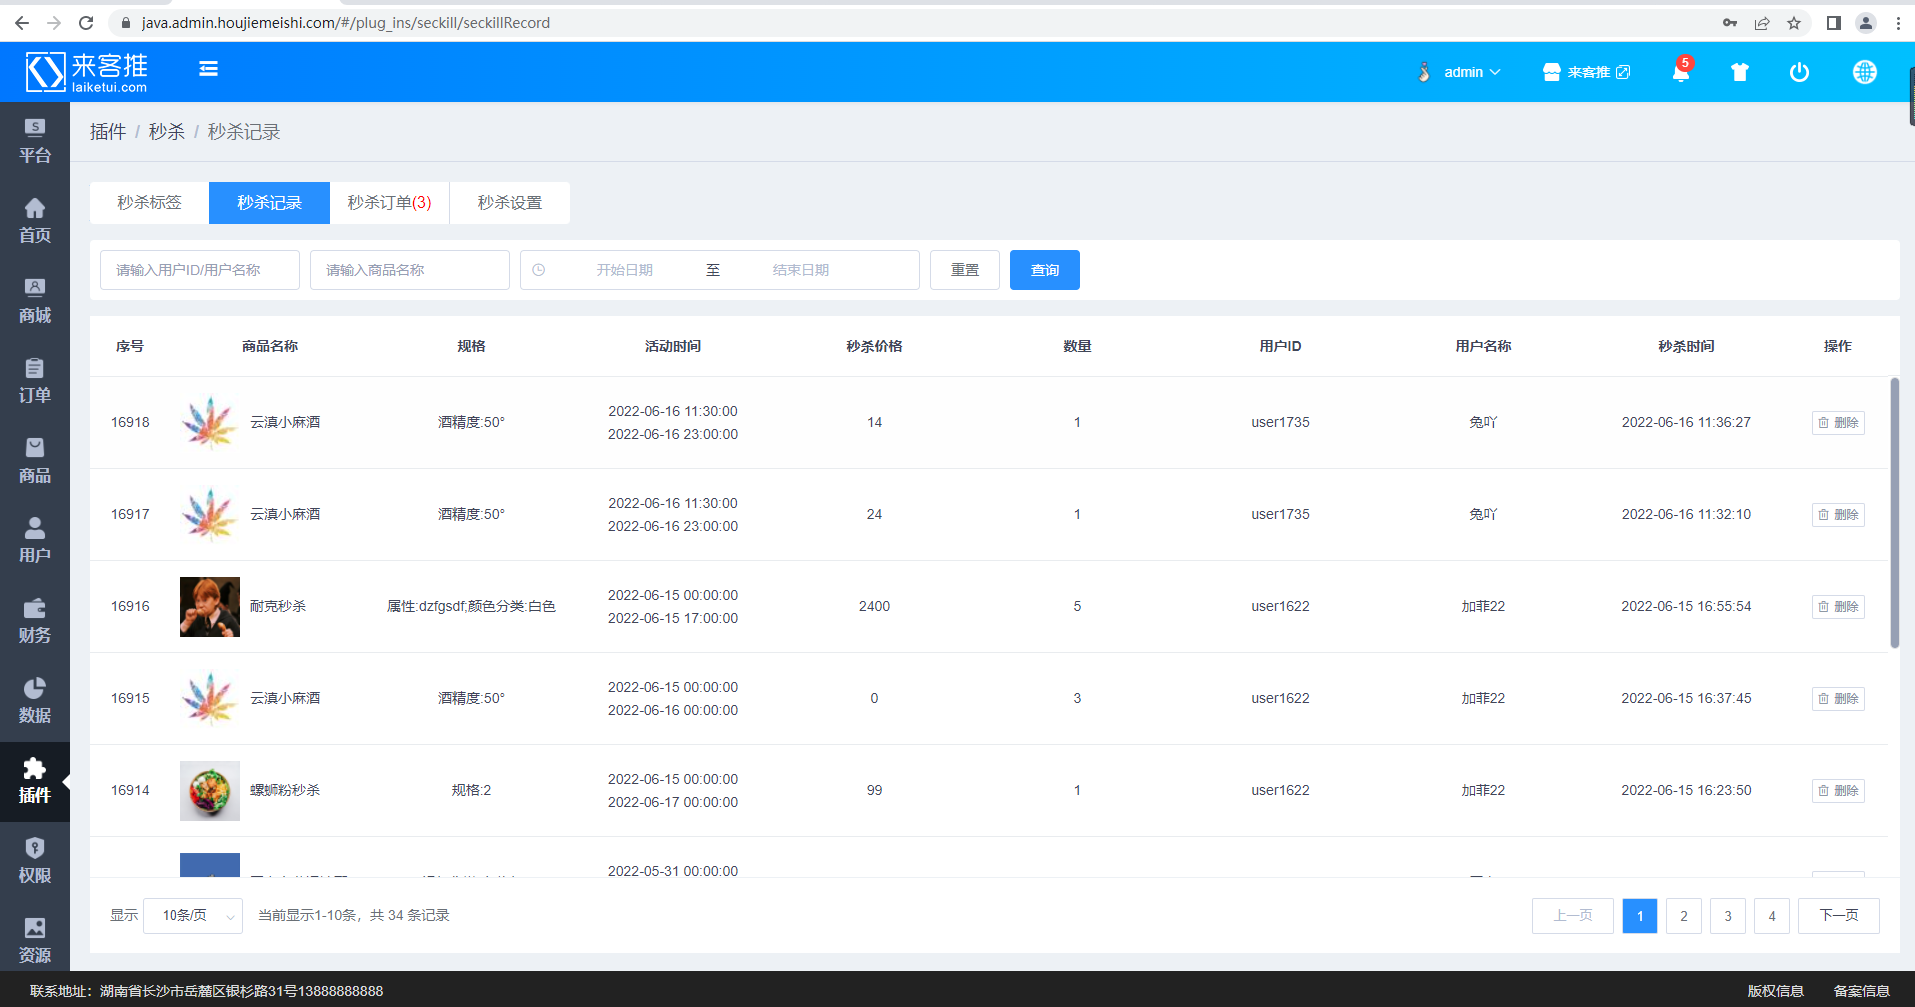The height and width of the screenshot is (1007, 1915).
Task: Open the theme skin shirt icon
Action: click(1740, 72)
